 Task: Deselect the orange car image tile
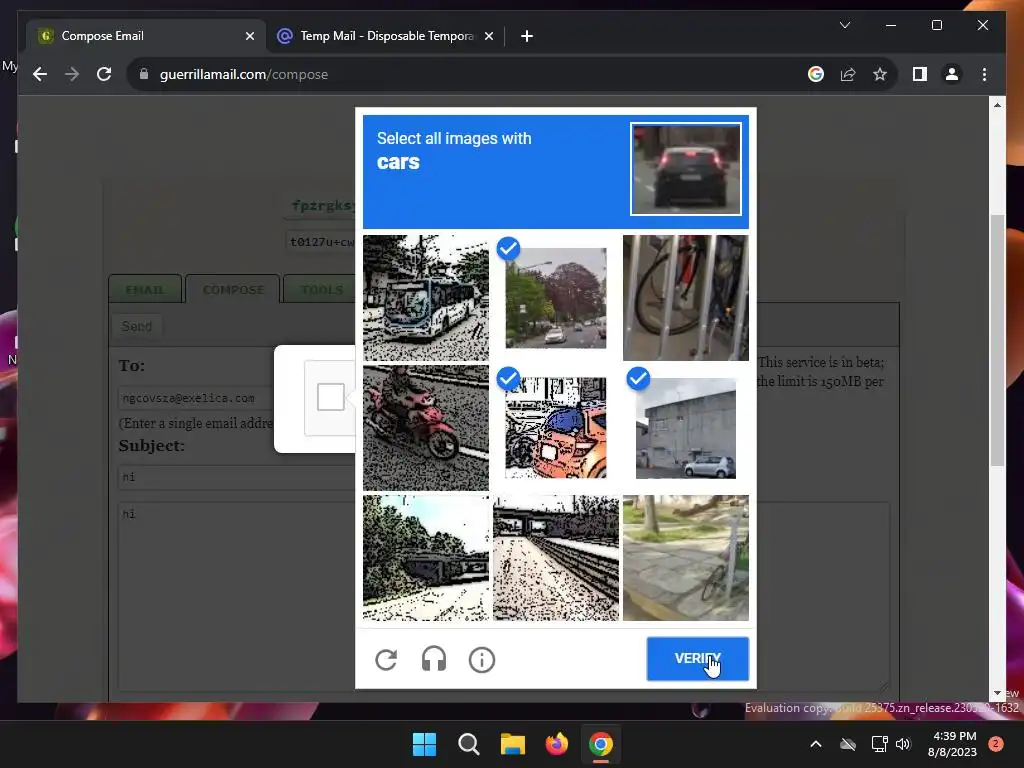click(x=556, y=428)
